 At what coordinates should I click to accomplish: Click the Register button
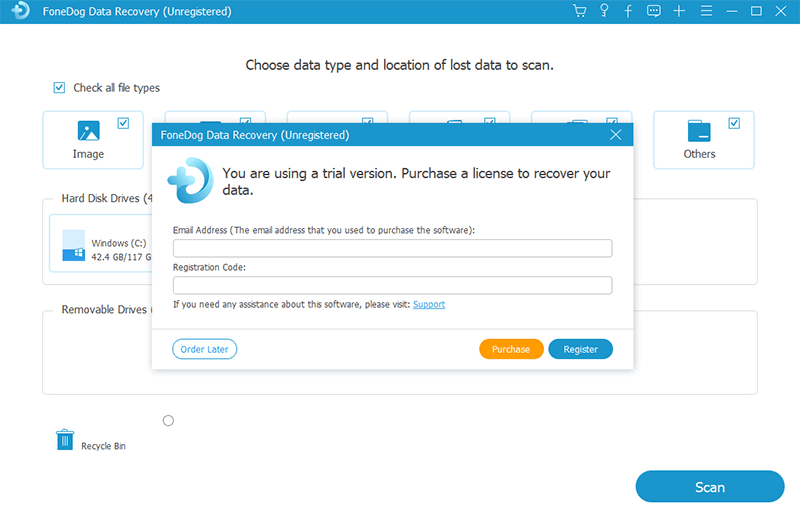(581, 349)
